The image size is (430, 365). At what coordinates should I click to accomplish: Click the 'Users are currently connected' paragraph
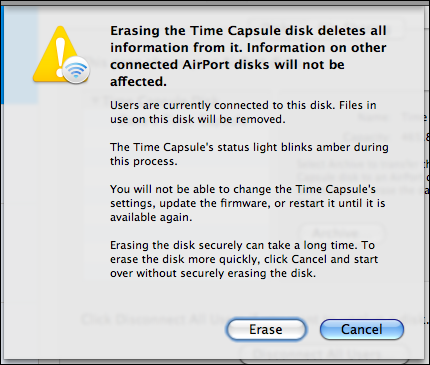tap(243, 112)
